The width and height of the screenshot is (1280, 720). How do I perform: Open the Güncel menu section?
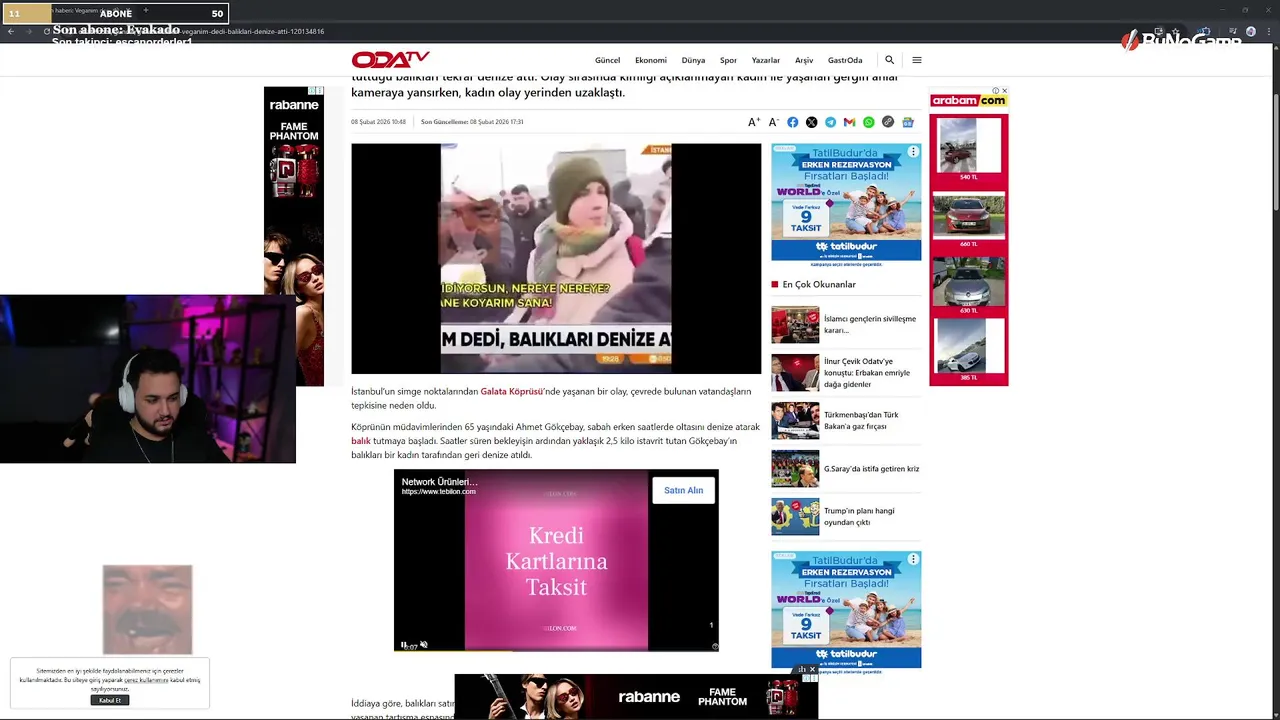(607, 60)
